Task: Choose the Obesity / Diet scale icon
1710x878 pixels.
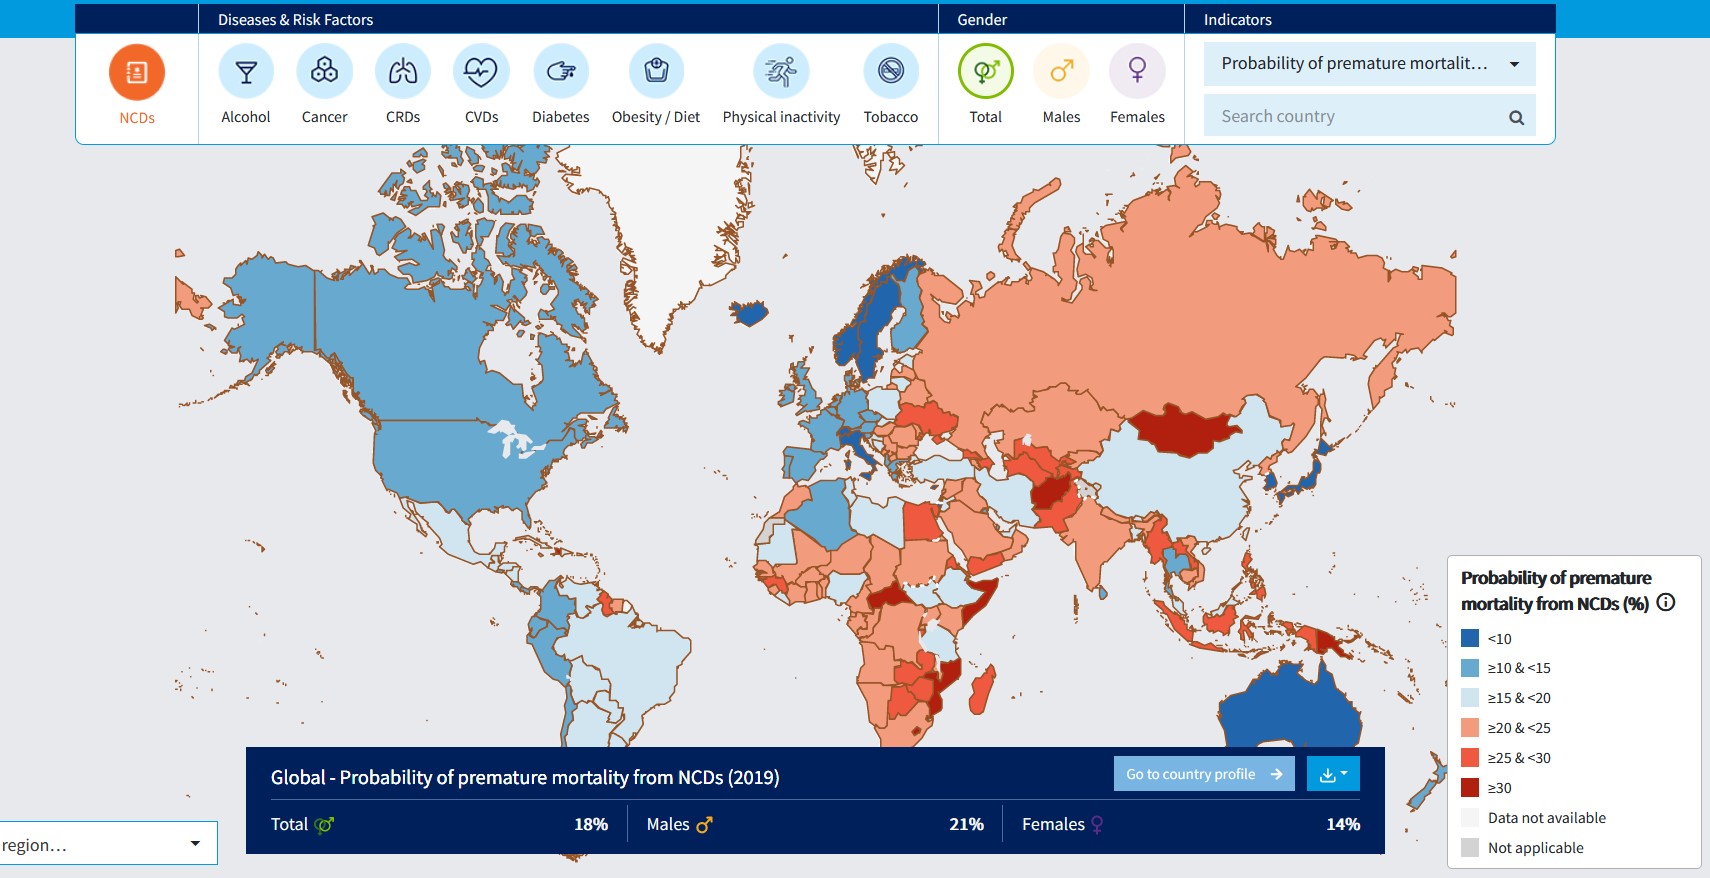Action: click(656, 72)
